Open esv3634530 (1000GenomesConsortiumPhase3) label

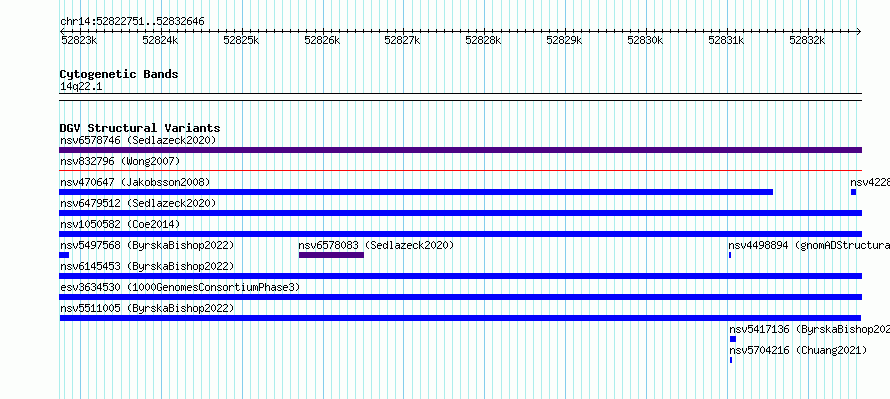click(x=180, y=287)
